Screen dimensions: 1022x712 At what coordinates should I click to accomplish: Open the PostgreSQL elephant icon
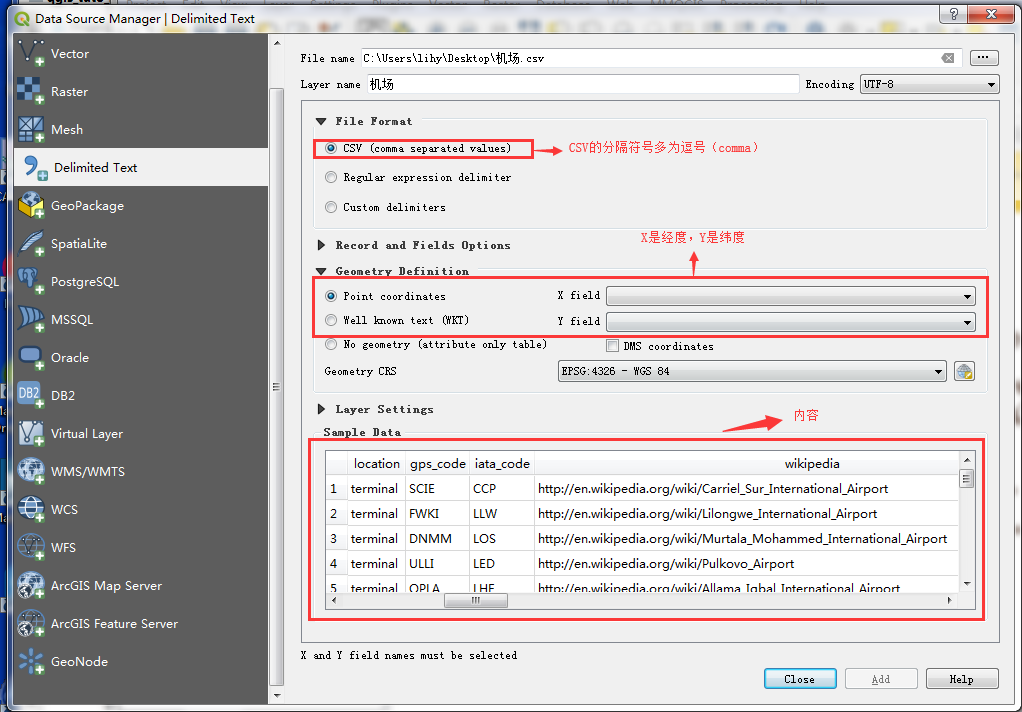click(x=32, y=282)
